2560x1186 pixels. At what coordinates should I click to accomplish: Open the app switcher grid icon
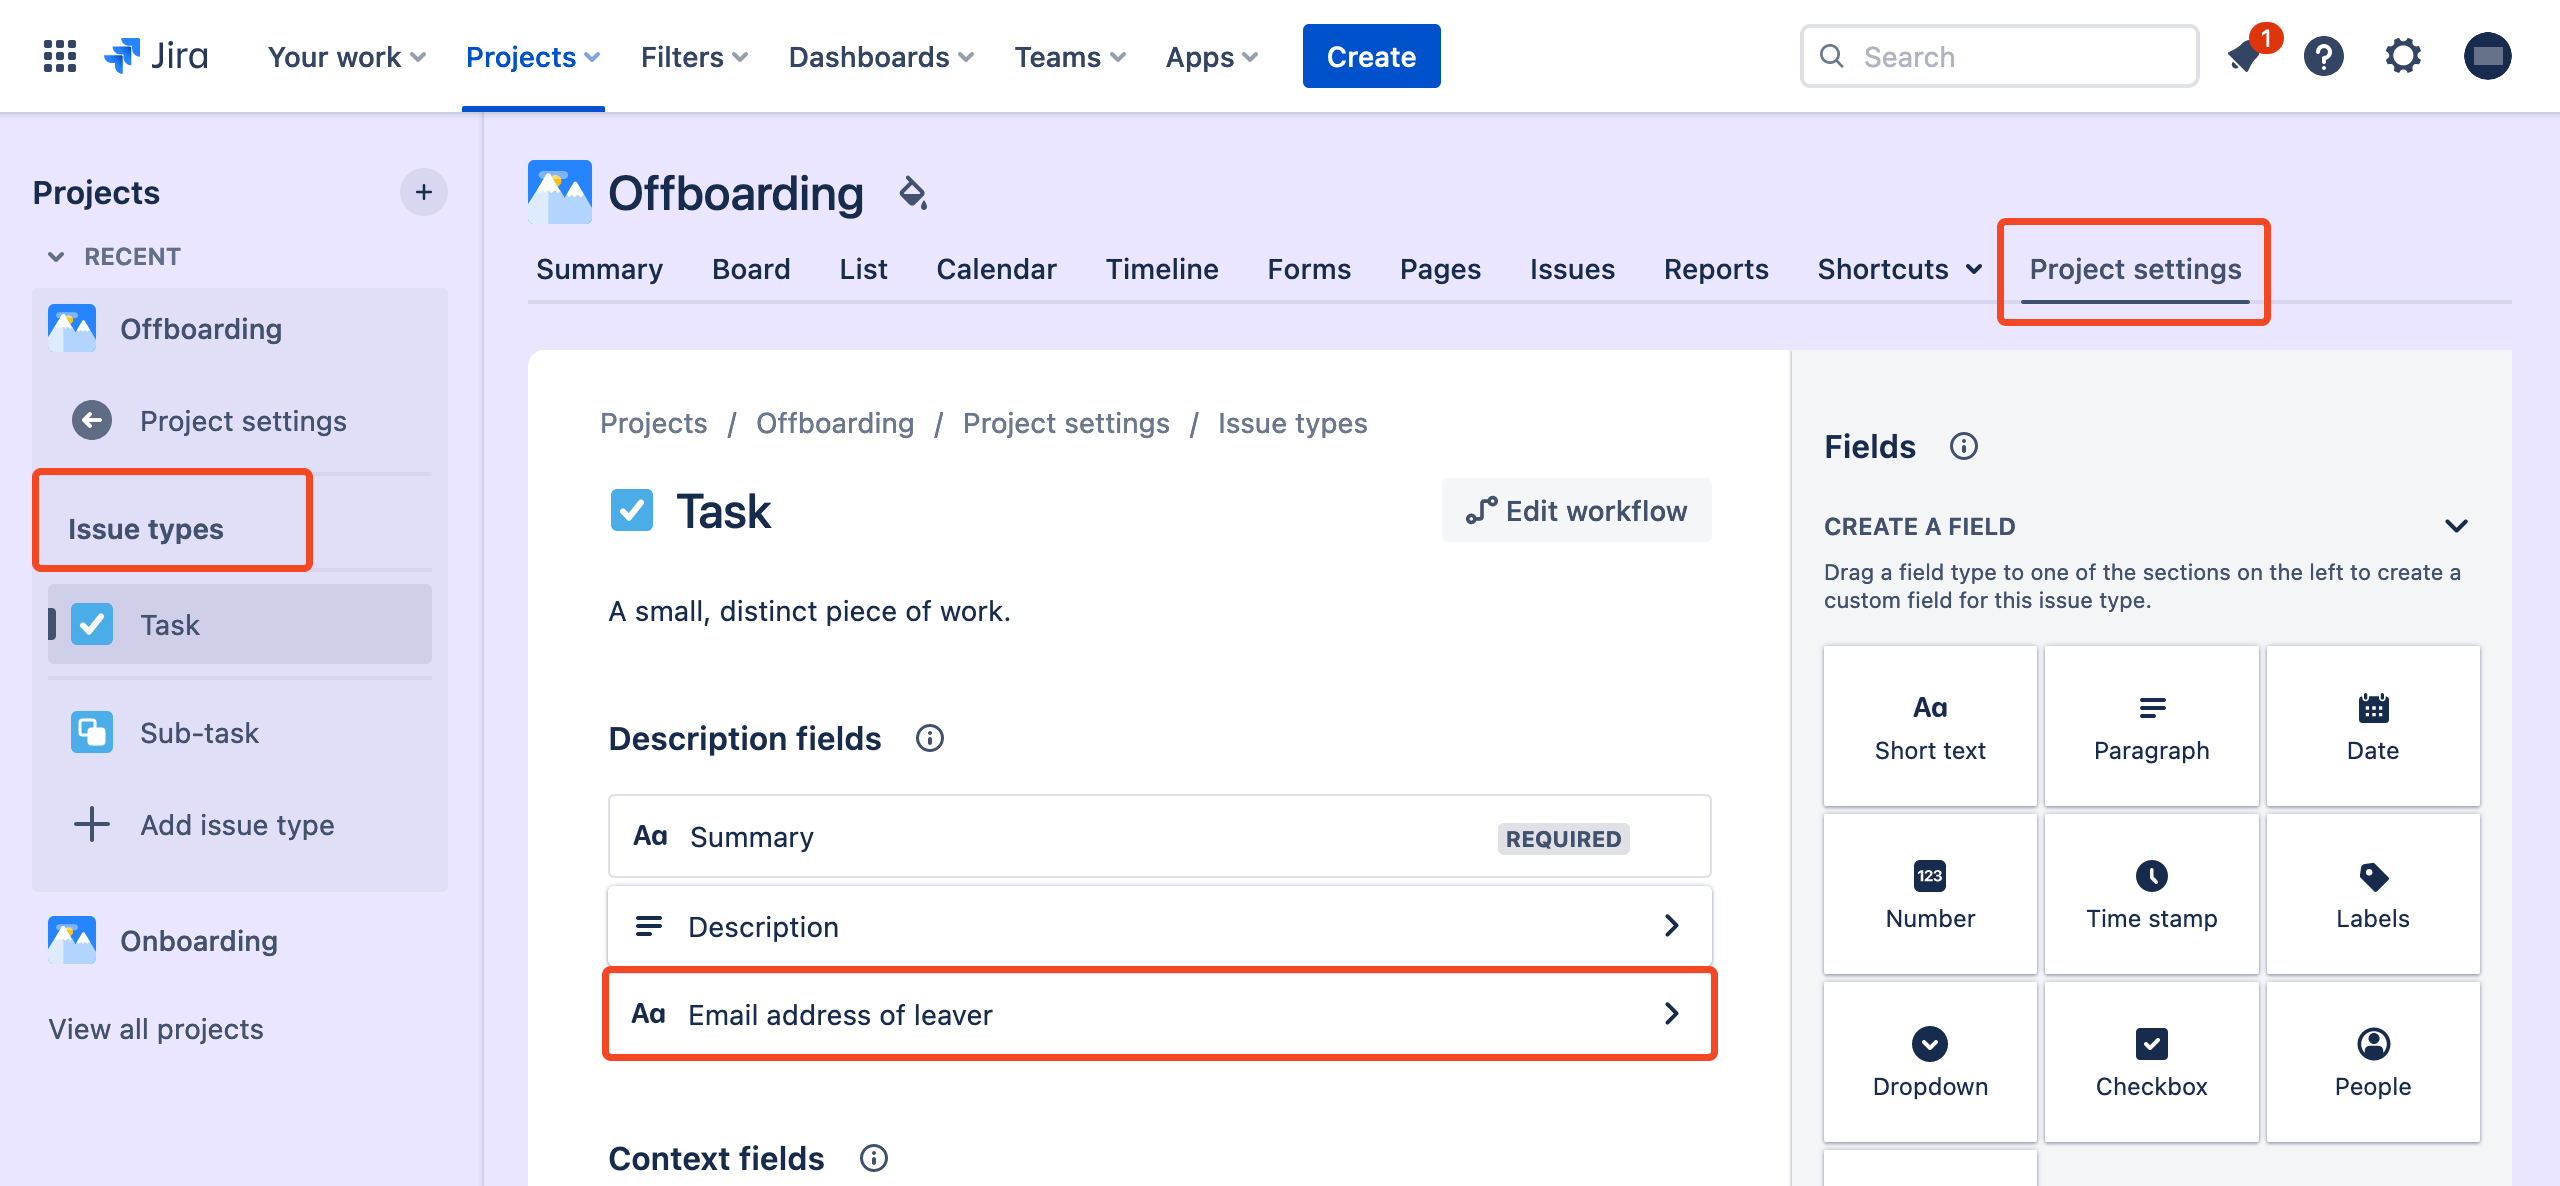[x=60, y=56]
